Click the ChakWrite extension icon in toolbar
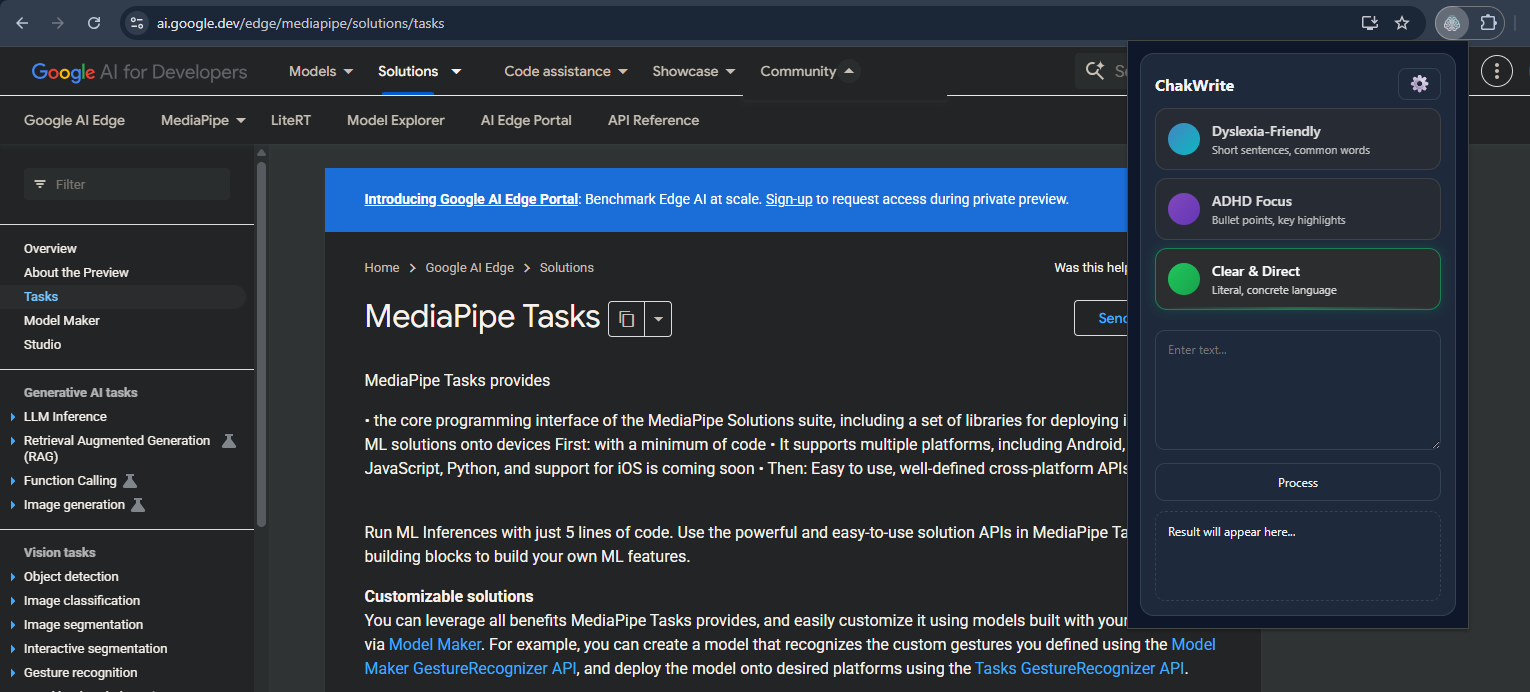This screenshot has width=1530, height=692. pos(1453,23)
